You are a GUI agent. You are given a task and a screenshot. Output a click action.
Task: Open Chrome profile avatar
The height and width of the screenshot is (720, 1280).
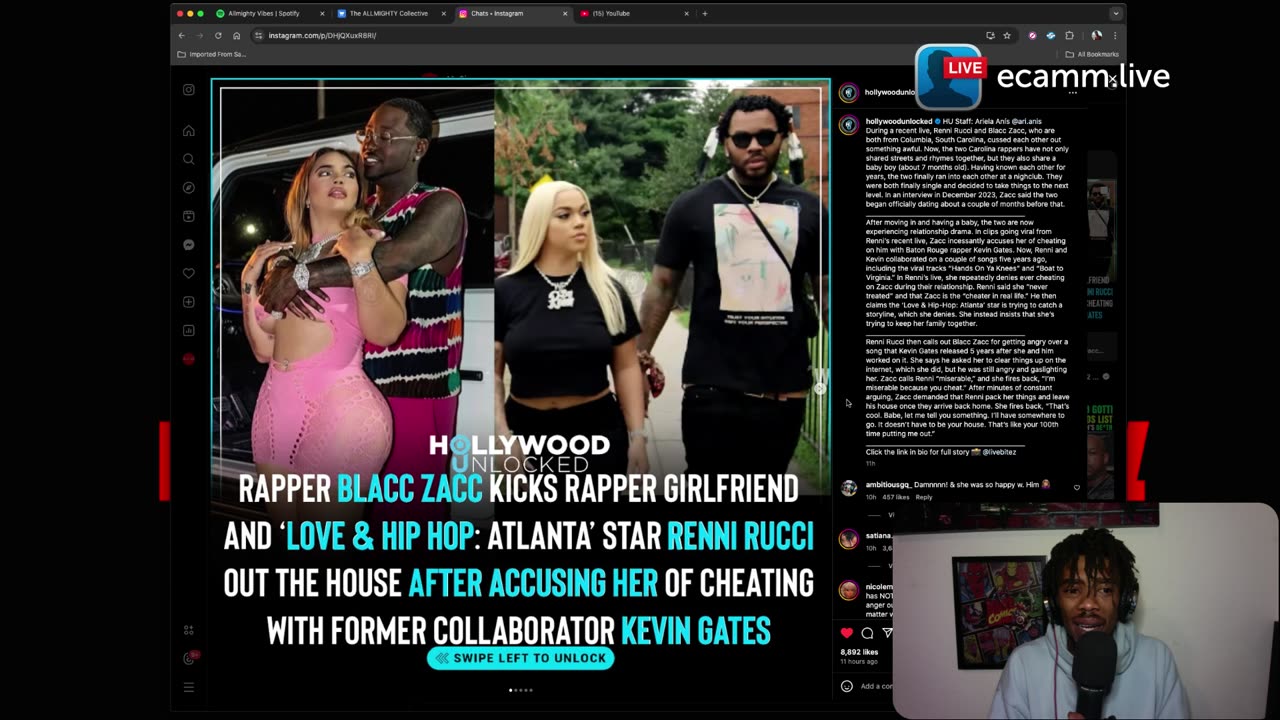pyautogui.click(x=1097, y=35)
